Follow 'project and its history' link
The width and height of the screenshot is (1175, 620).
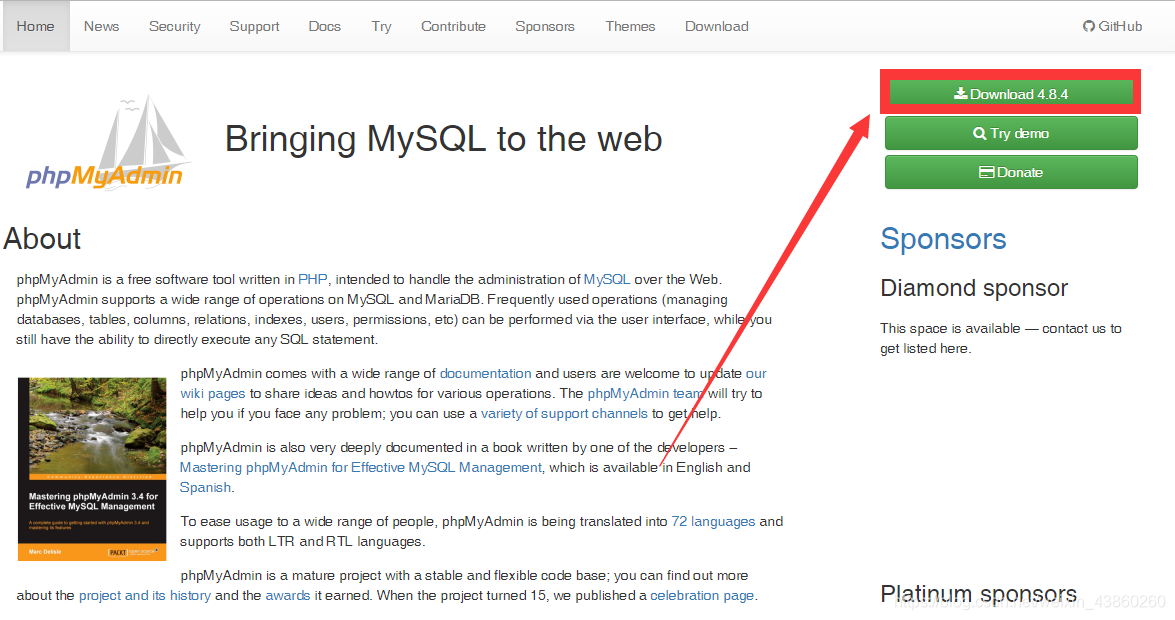coord(145,596)
